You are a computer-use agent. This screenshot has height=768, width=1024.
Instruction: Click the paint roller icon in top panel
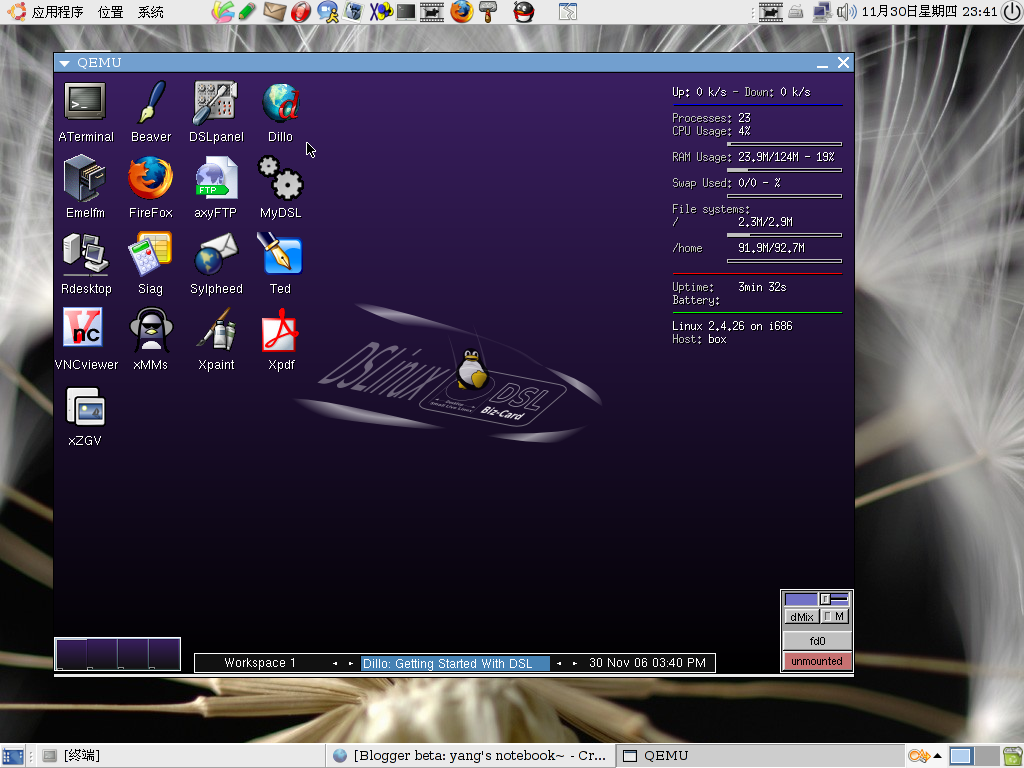click(488, 11)
